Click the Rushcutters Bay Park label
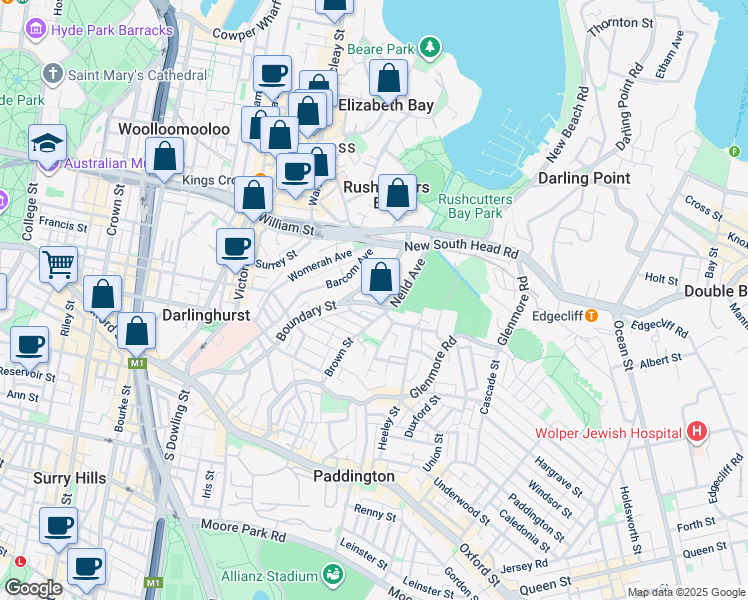The width and height of the screenshot is (748, 600). [x=475, y=206]
